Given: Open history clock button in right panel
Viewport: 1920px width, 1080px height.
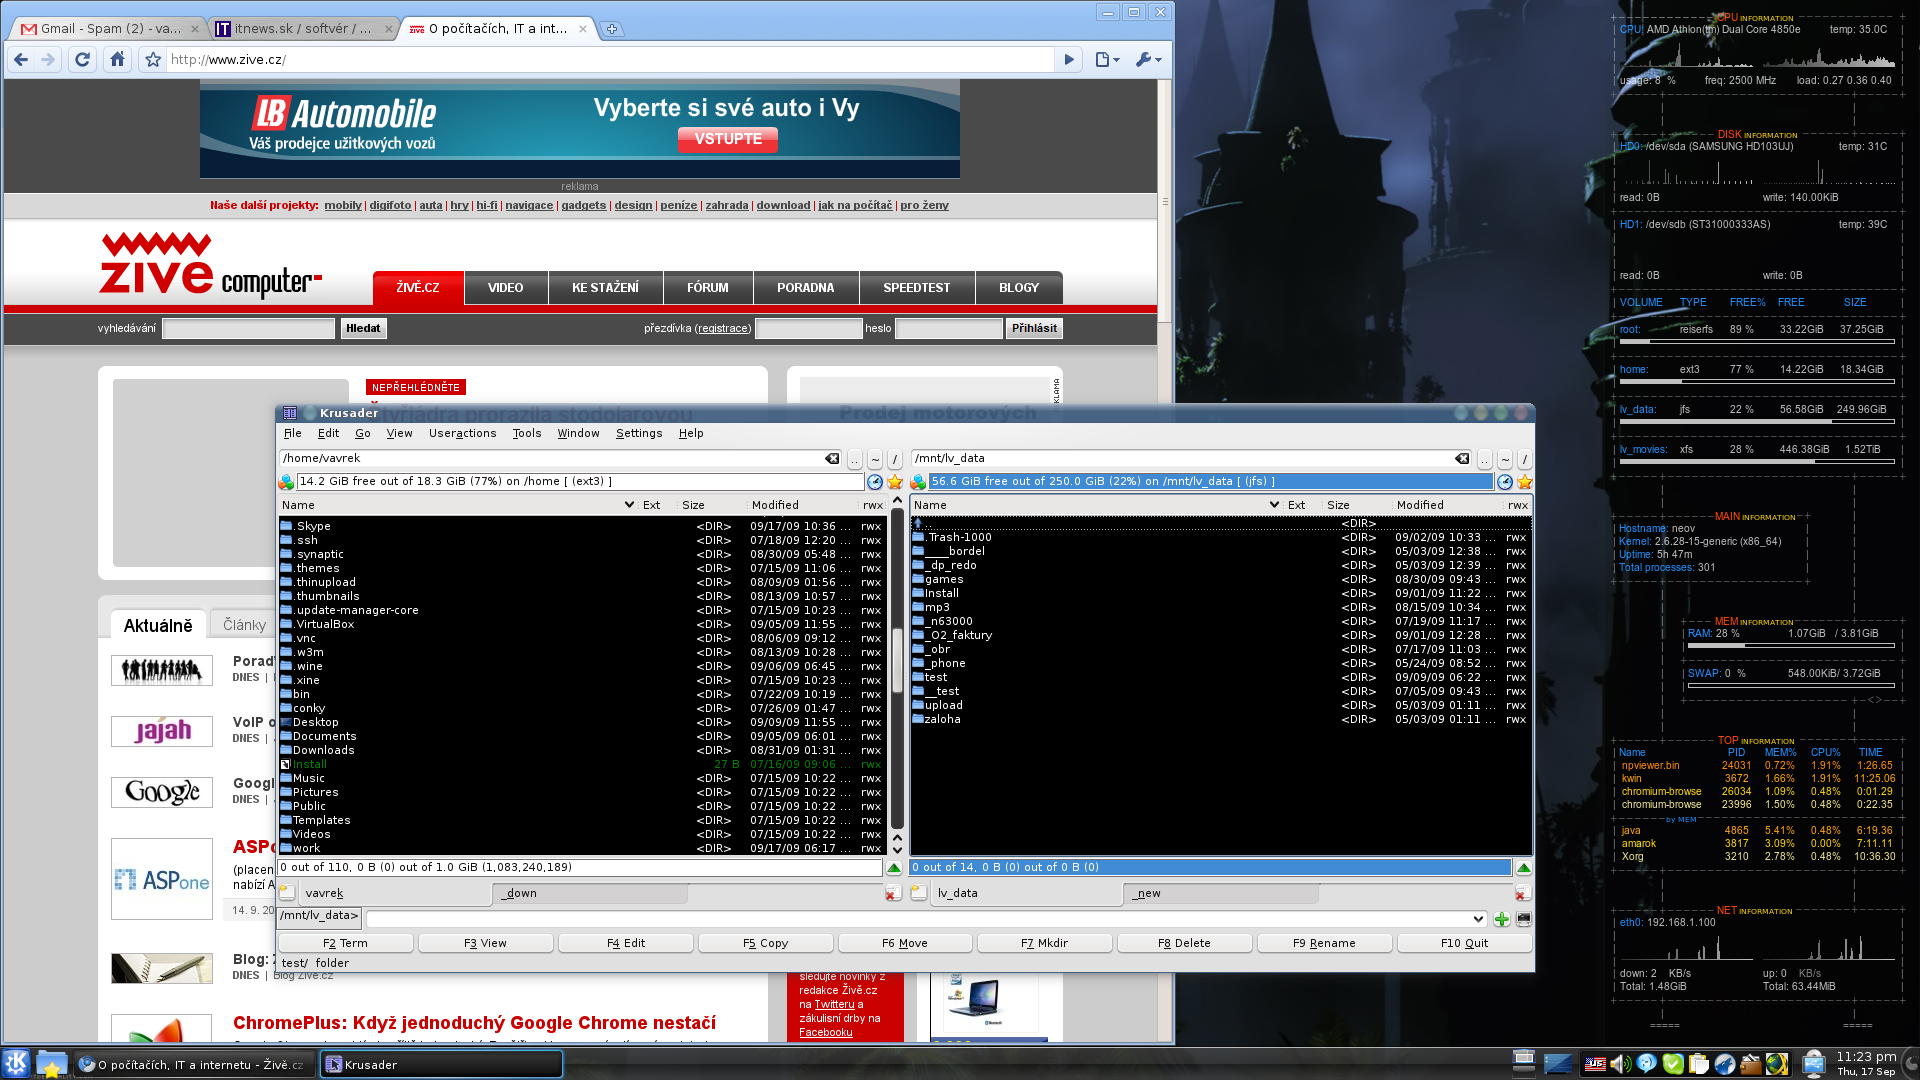Looking at the screenshot, I should click(1505, 482).
